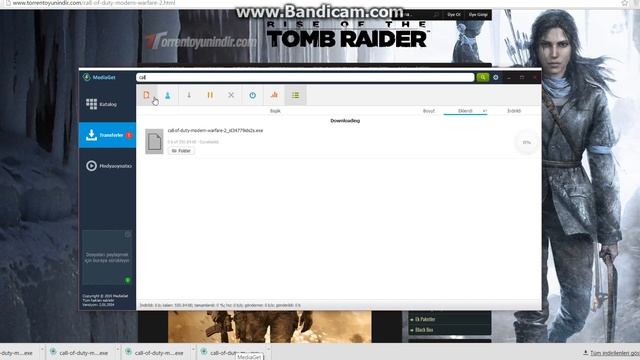Image resolution: width=640 pixels, height=360 pixels.
Task: Select the Transferler sidebar tab
Action: (107, 135)
